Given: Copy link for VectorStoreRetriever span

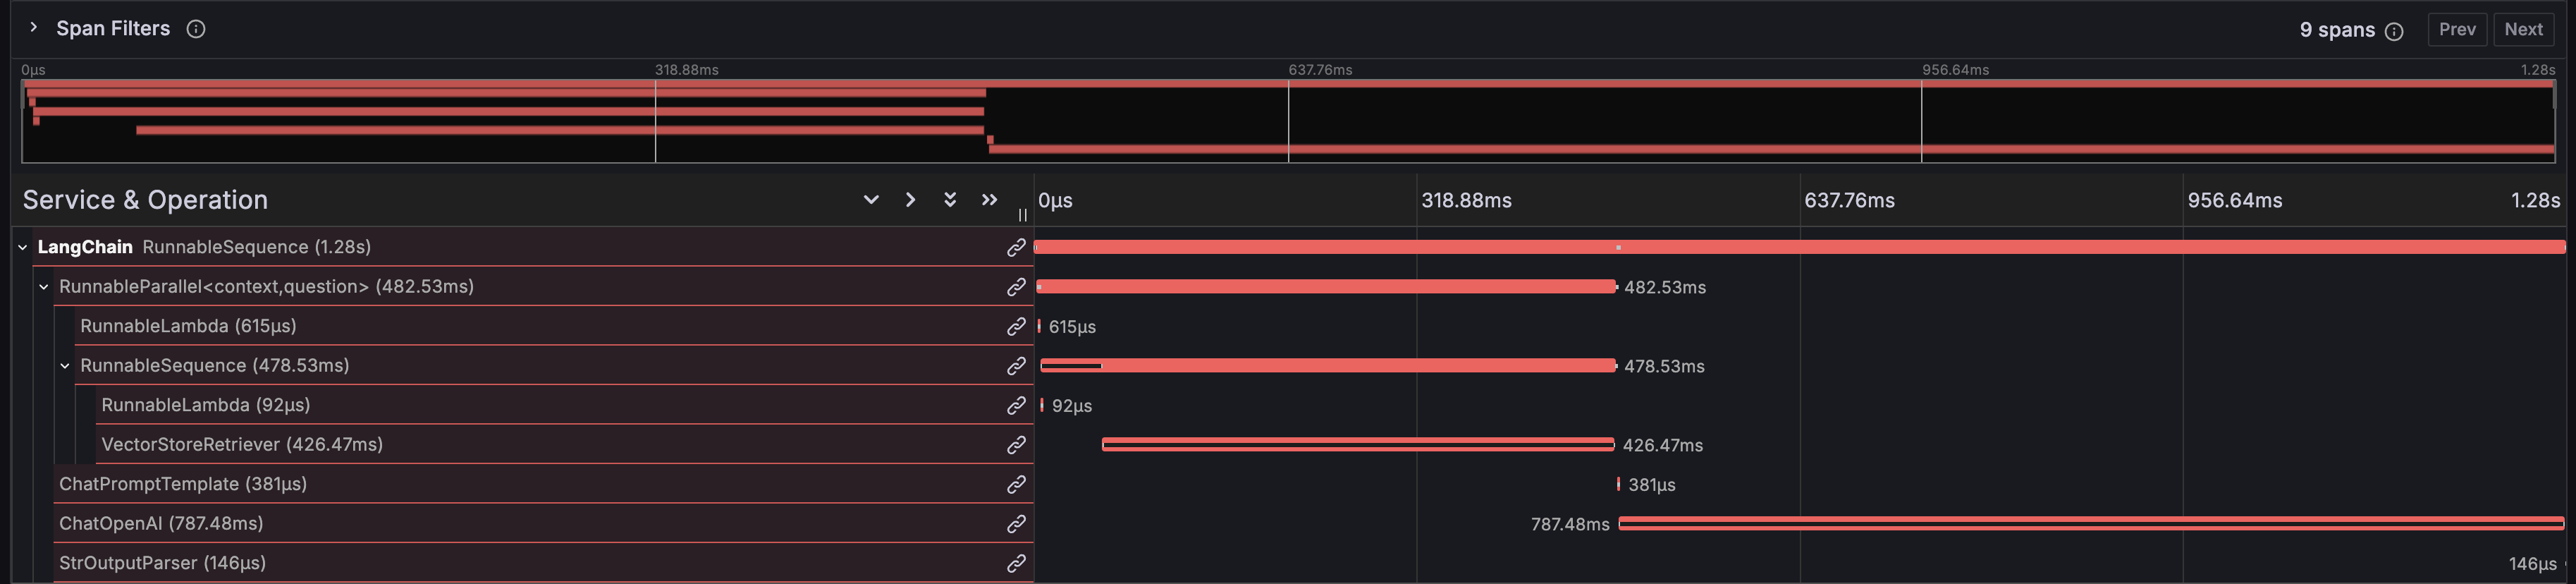Looking at the screenshot, I should pyautogui.click(x=1016, y=445).
